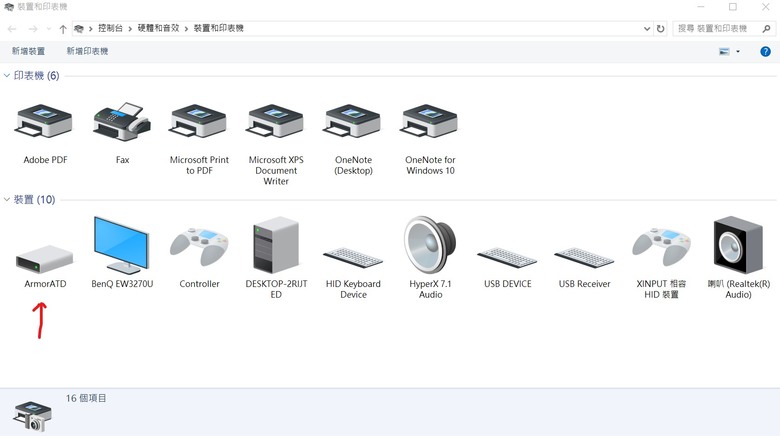Open the recent locations dropdown arrow
The image size is (780, 436).
(x=49, y=29)
